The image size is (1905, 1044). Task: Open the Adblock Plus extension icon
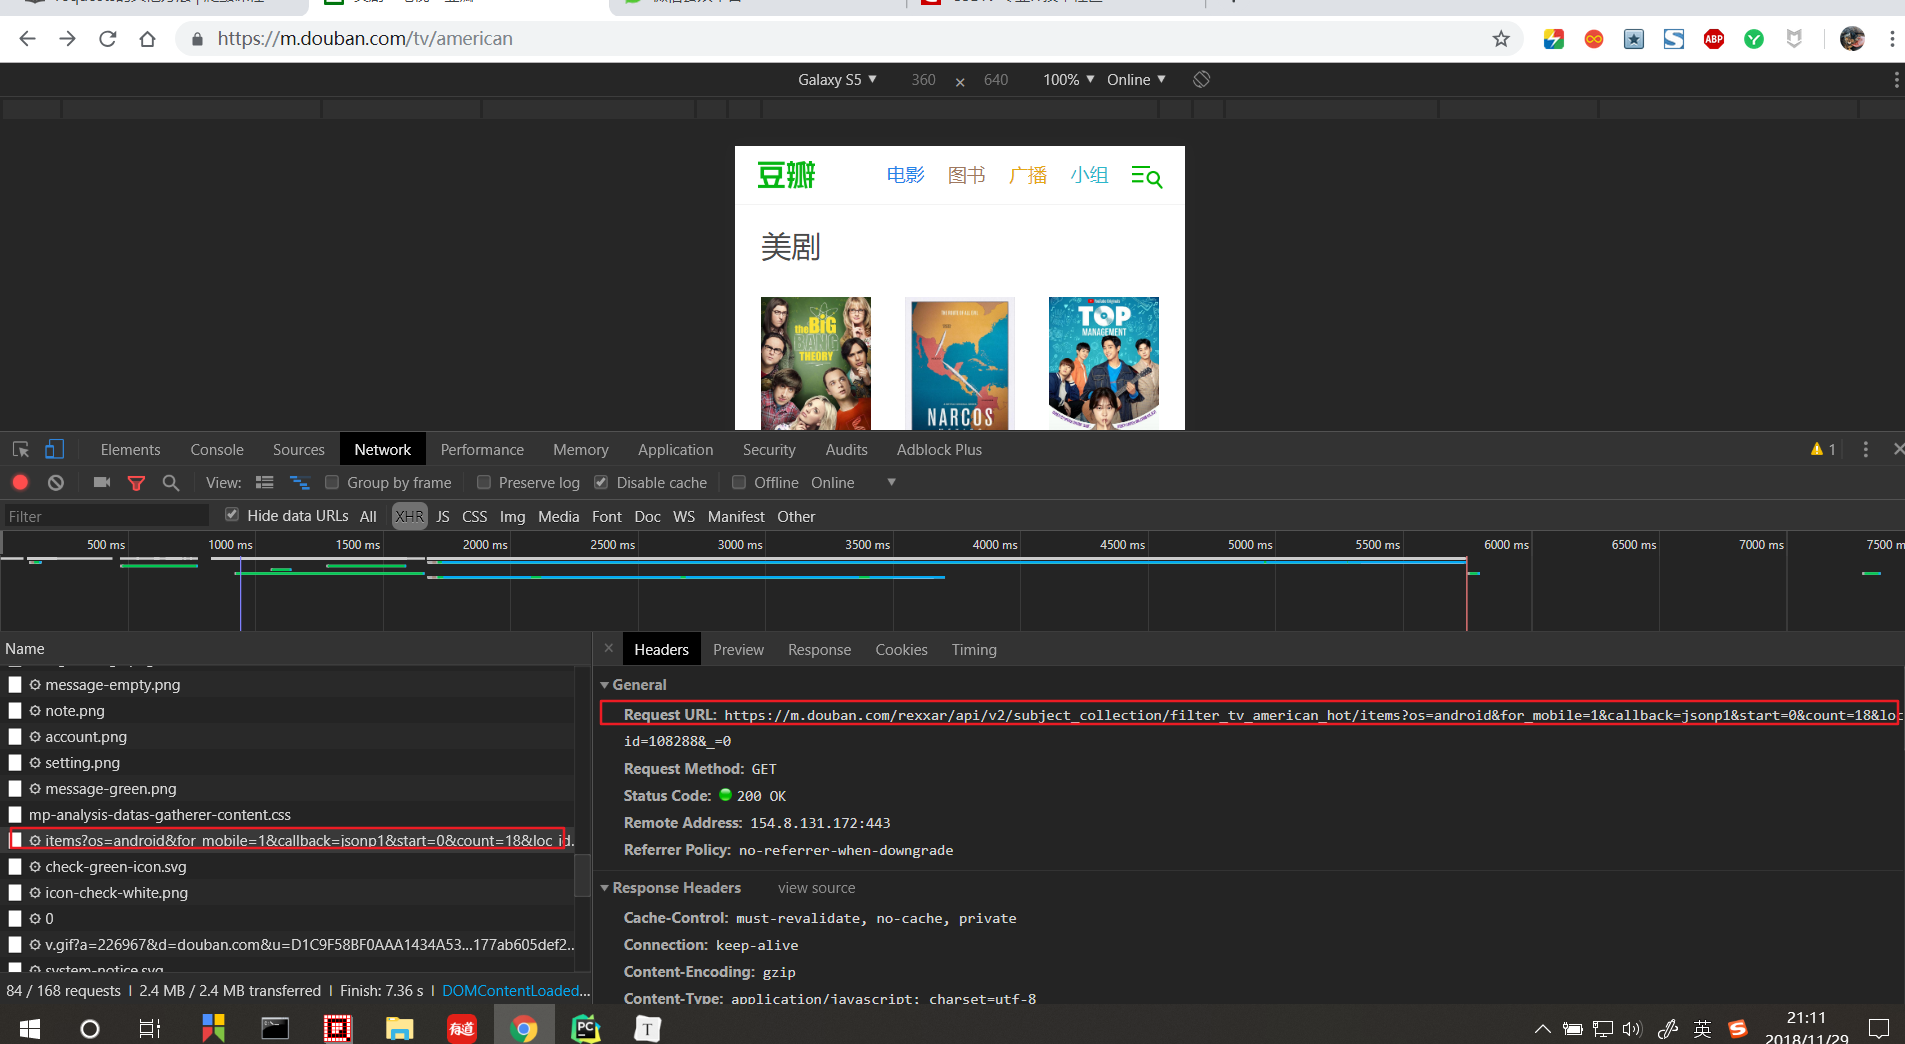tap(1714, 39)
